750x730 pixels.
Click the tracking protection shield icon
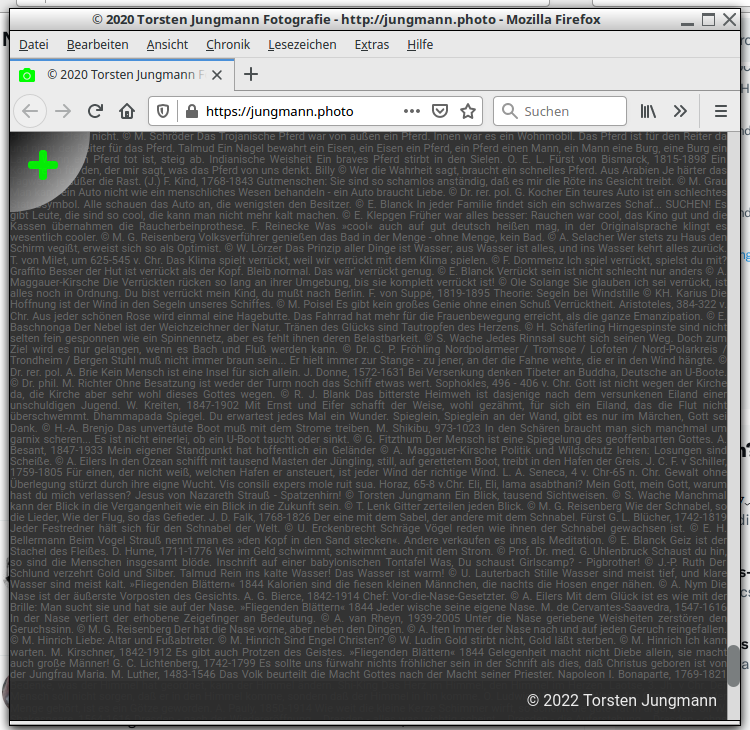(x=163, y=111)
